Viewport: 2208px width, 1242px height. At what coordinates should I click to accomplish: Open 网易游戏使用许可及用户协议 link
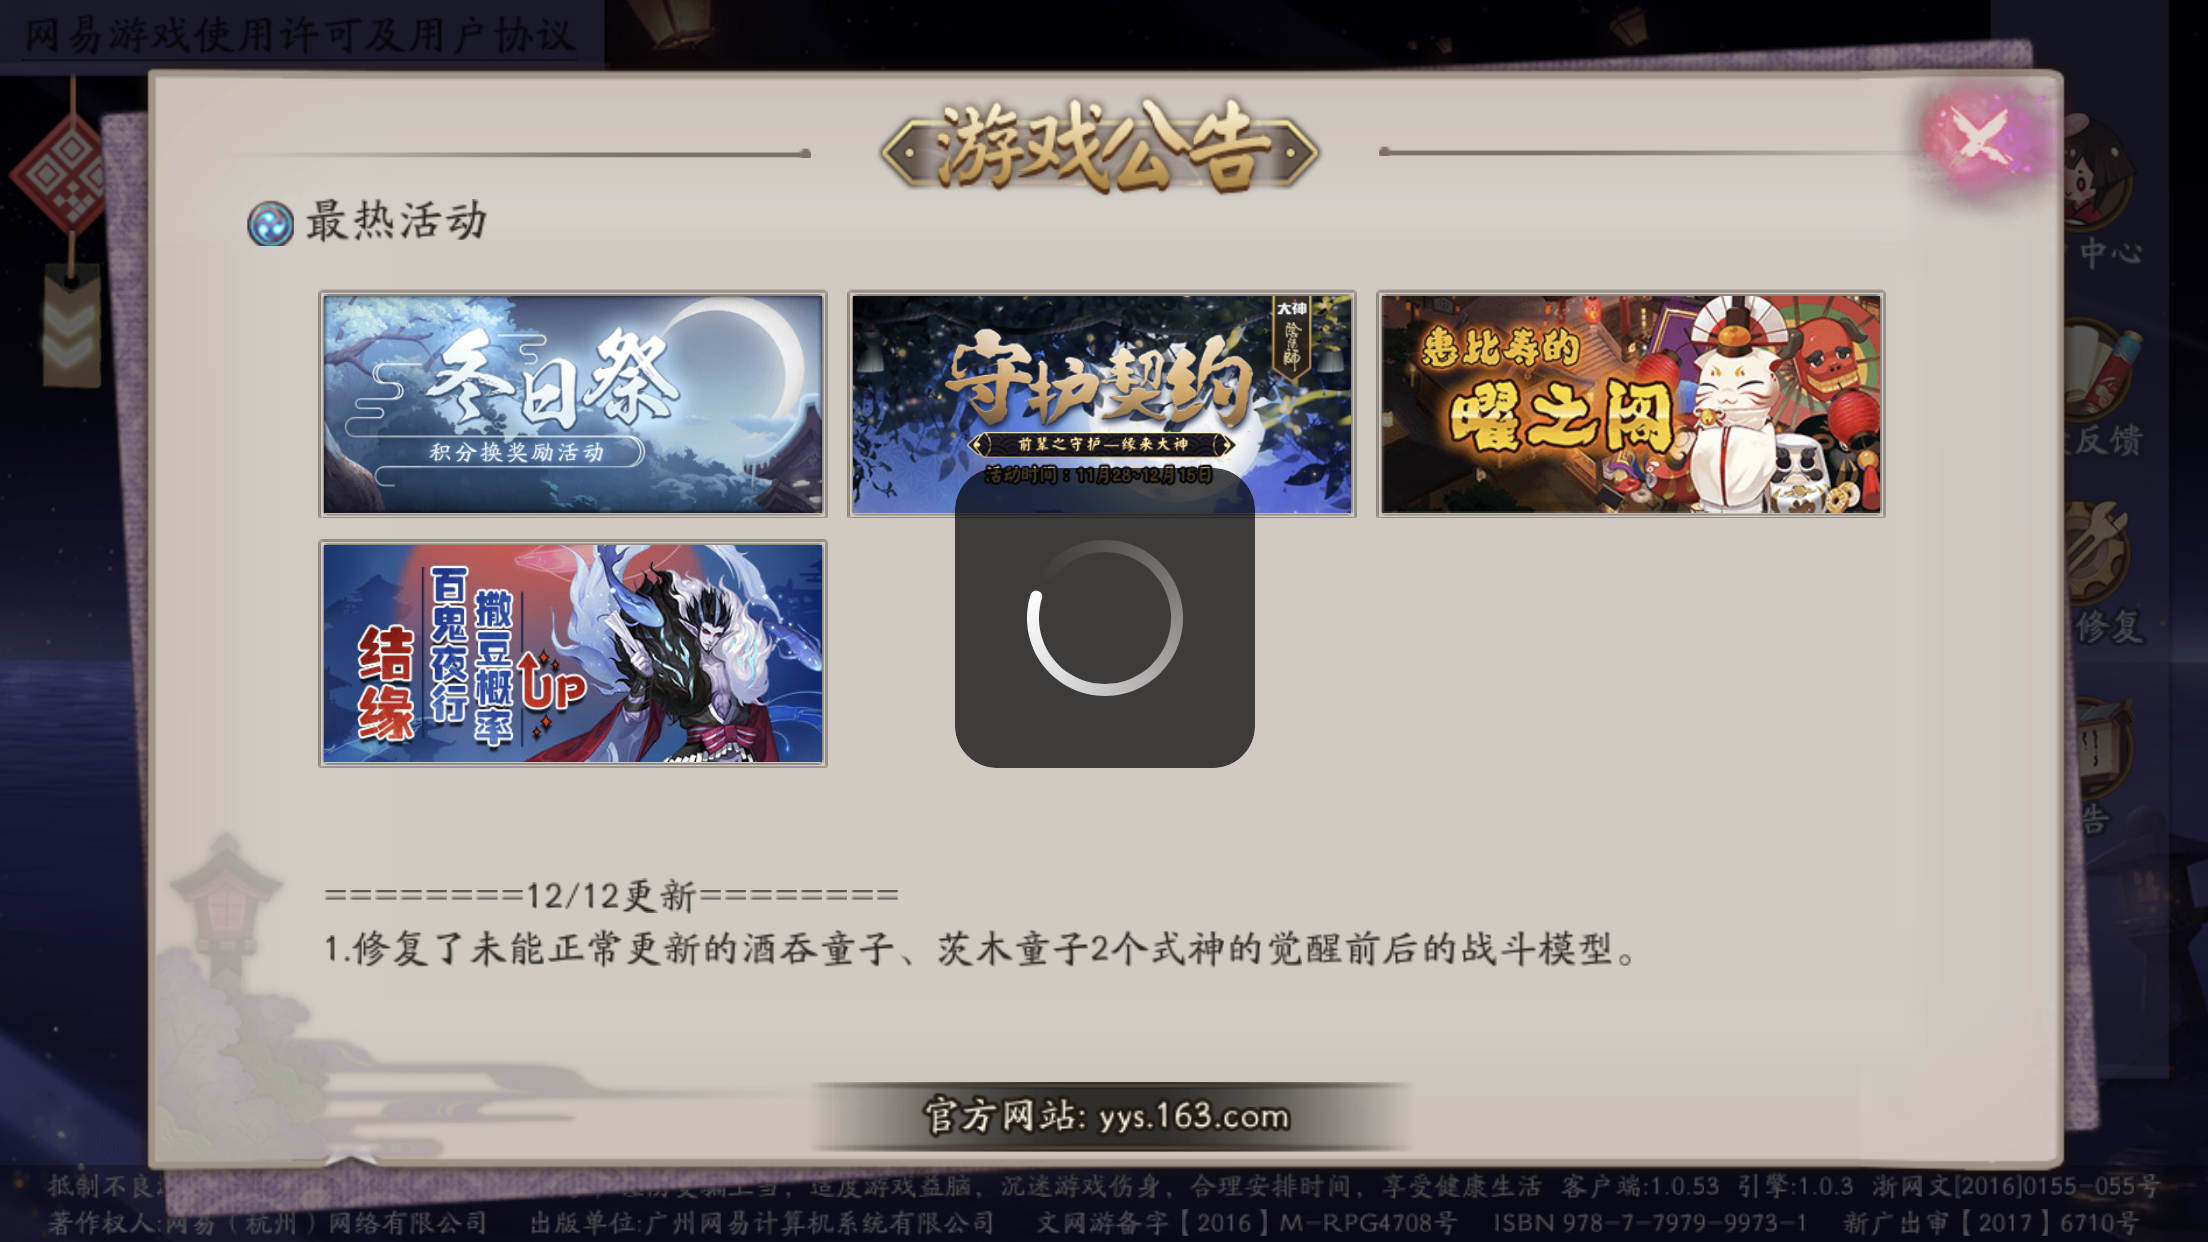point(300,36)
